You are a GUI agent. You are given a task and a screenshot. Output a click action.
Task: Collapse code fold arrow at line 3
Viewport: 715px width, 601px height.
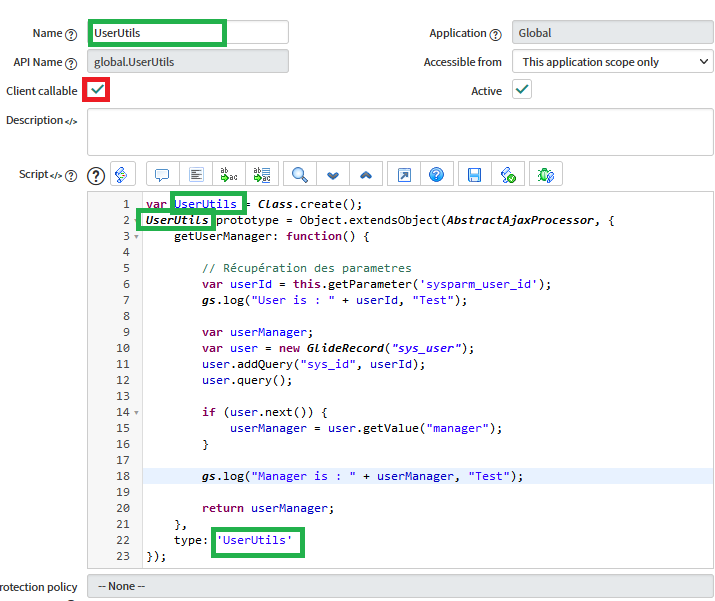coord(136,237)
